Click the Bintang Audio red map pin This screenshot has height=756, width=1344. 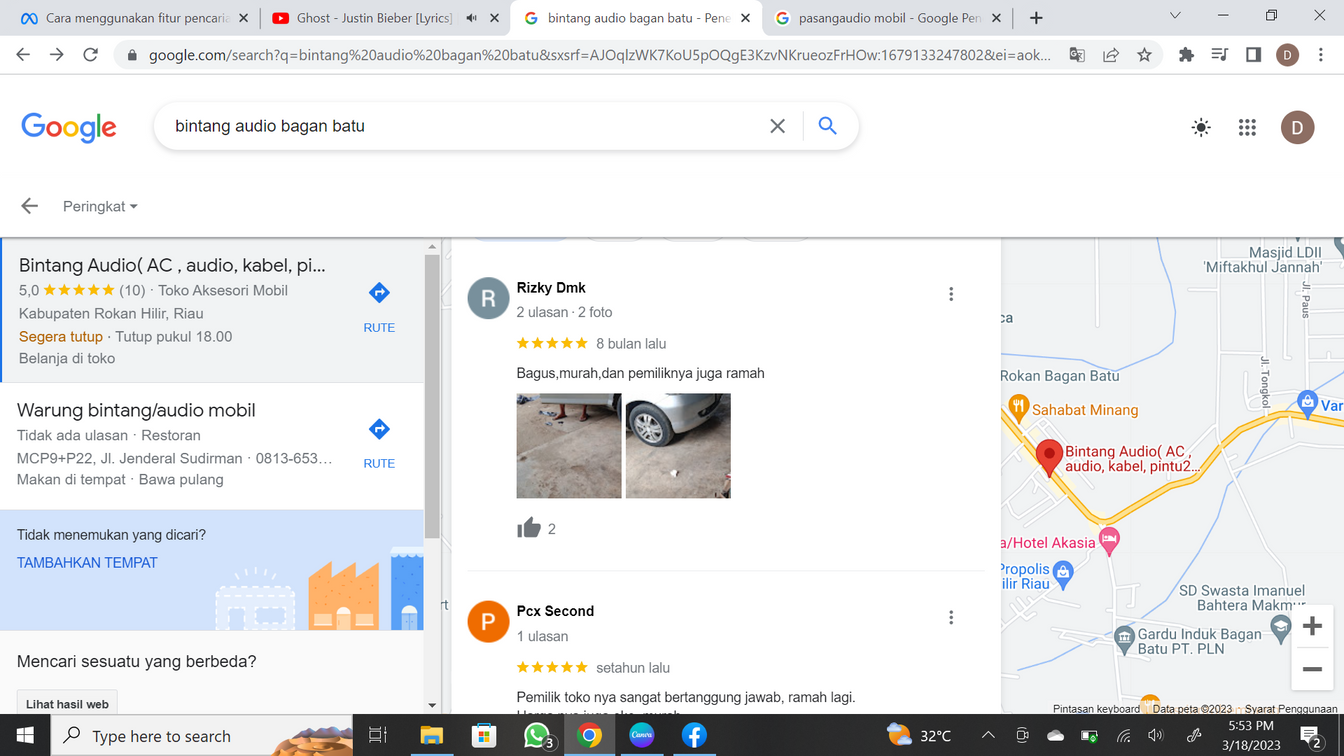click(1049, 457)
